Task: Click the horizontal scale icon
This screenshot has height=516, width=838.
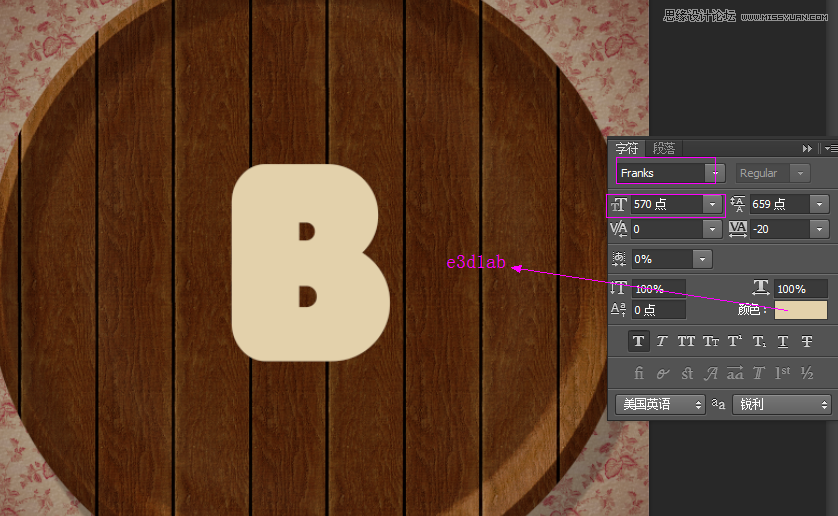Action: pyautogui.click(x=761, y=288)
